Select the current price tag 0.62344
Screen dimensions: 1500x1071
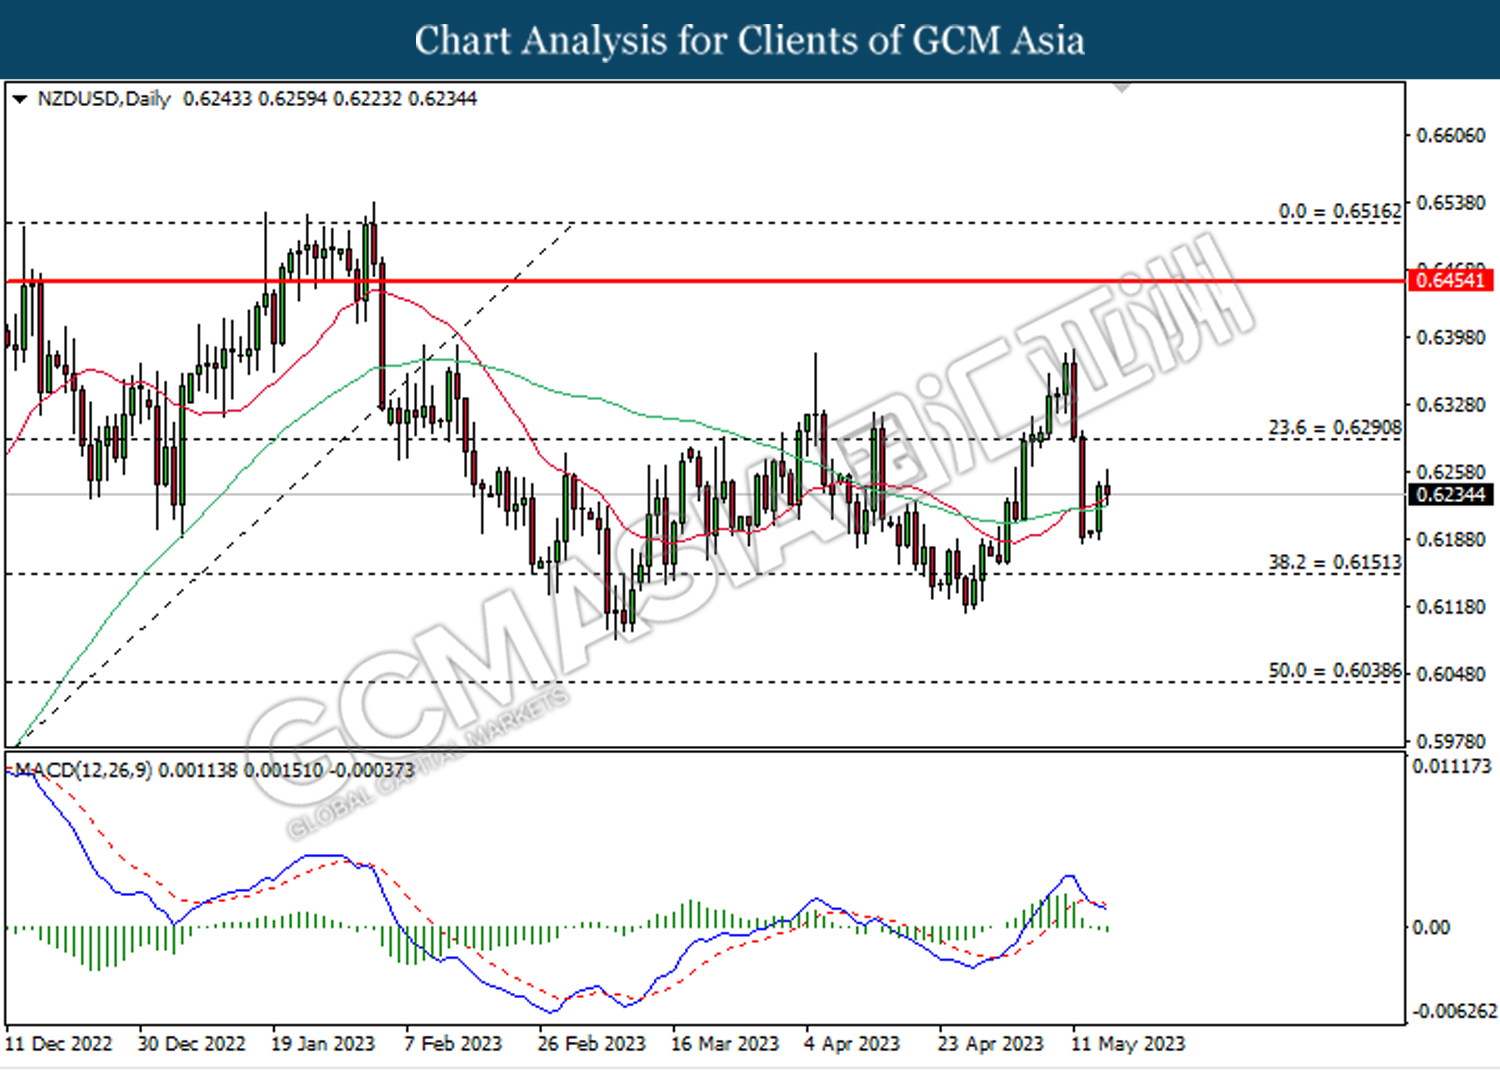[x=1450, y=495]
